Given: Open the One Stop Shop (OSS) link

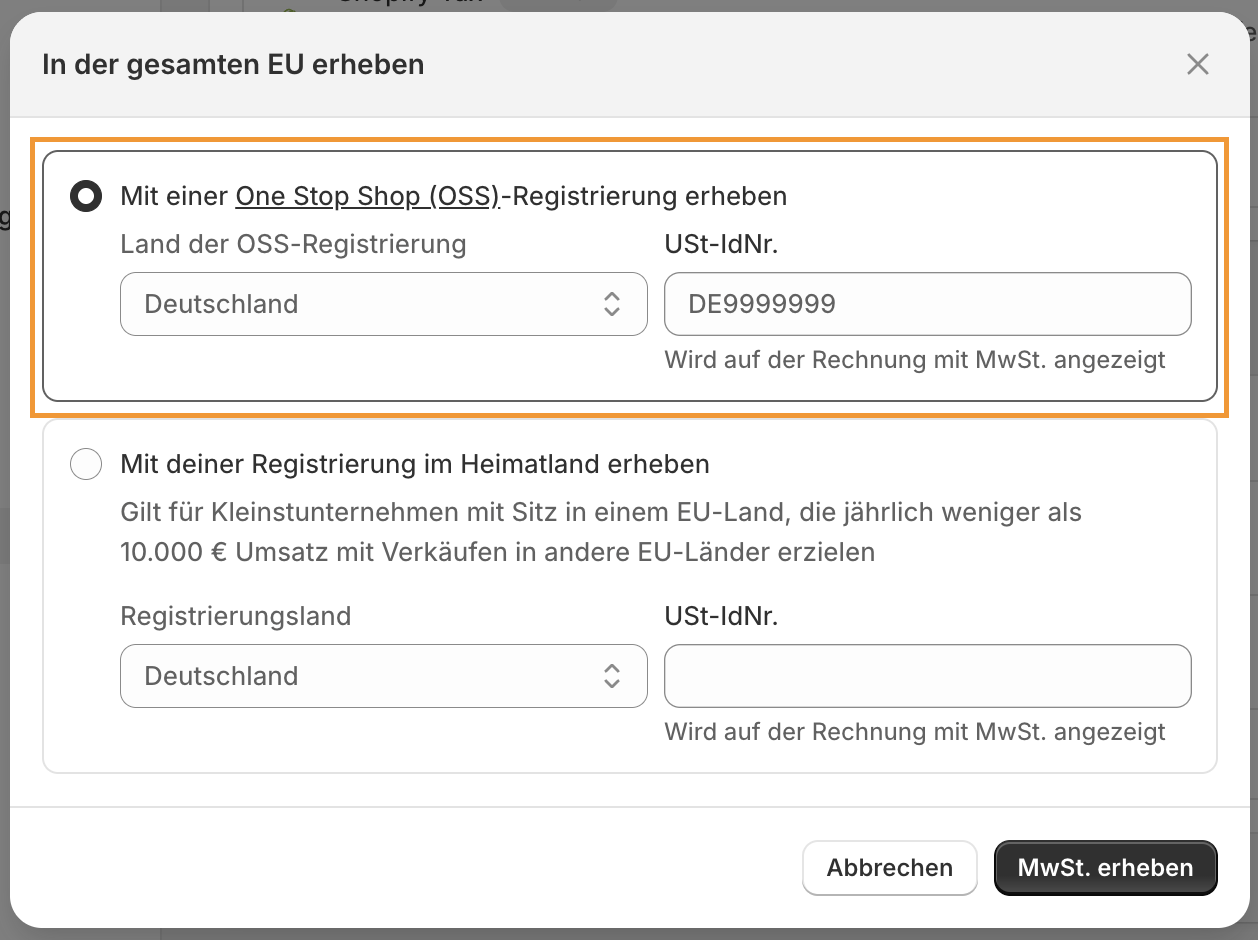Looking at the screenshot, I should (x=367, y=196).
